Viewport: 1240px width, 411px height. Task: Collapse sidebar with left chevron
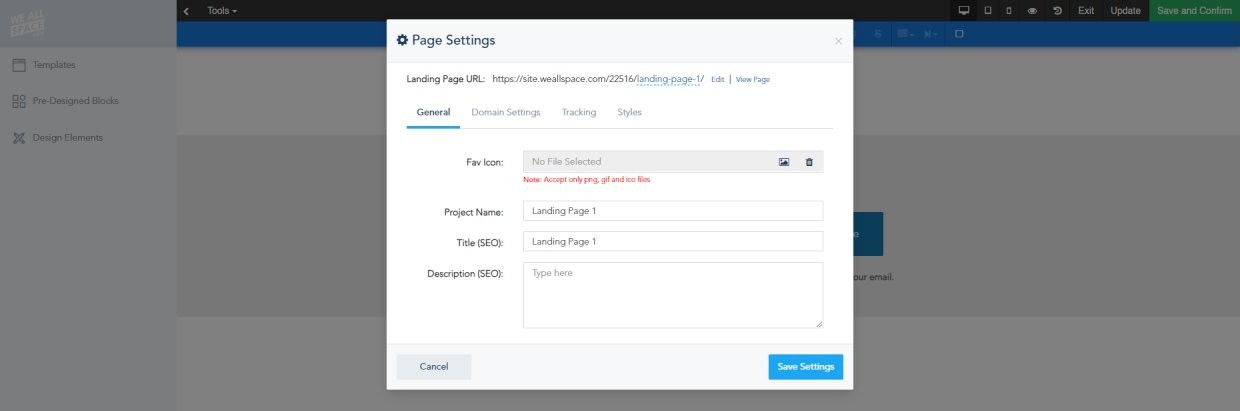(x=186, y=10)
